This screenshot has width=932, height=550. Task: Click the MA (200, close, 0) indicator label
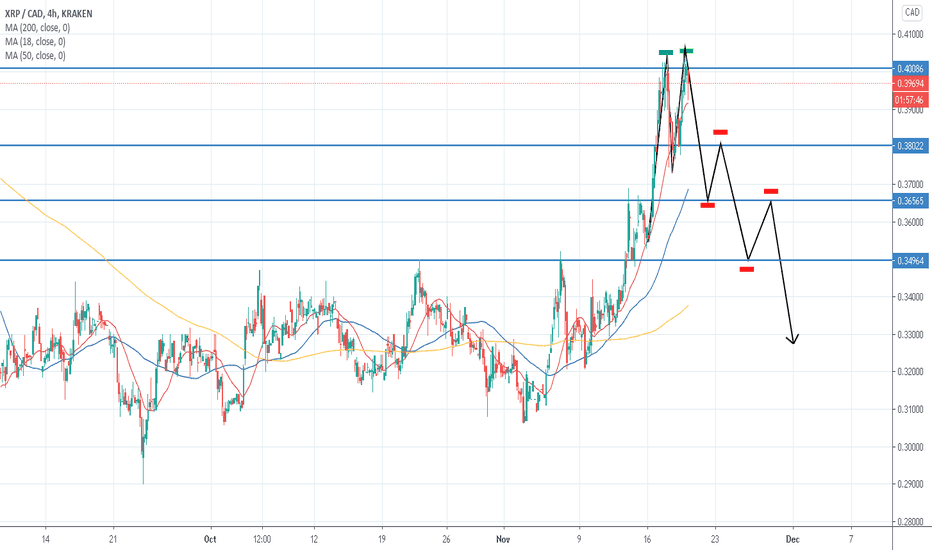[x=37, y=27]
